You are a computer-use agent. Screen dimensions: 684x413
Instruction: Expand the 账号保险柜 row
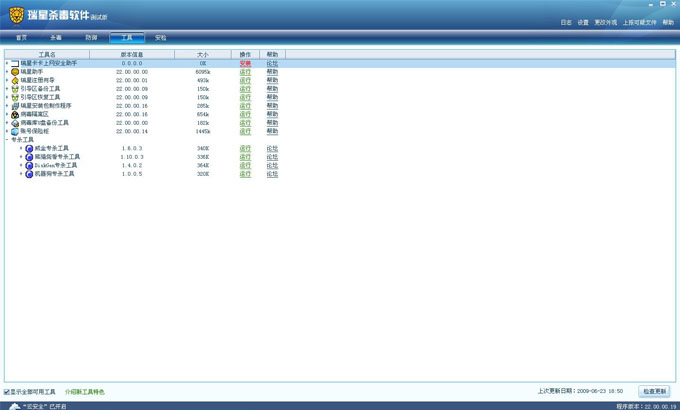(7, 131)
